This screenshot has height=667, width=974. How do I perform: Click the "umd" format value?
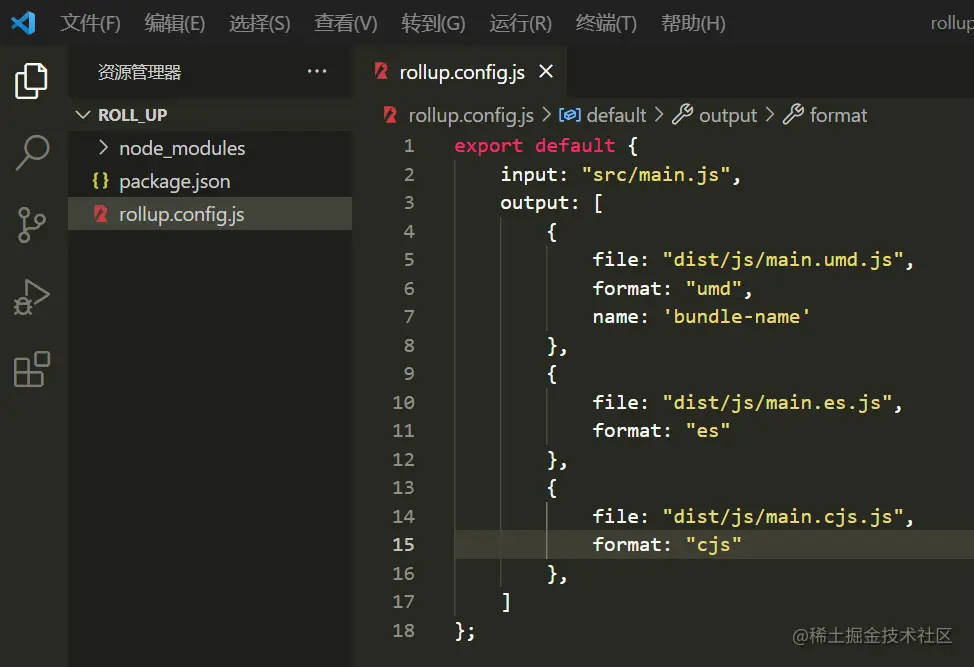tap(714, 288)
